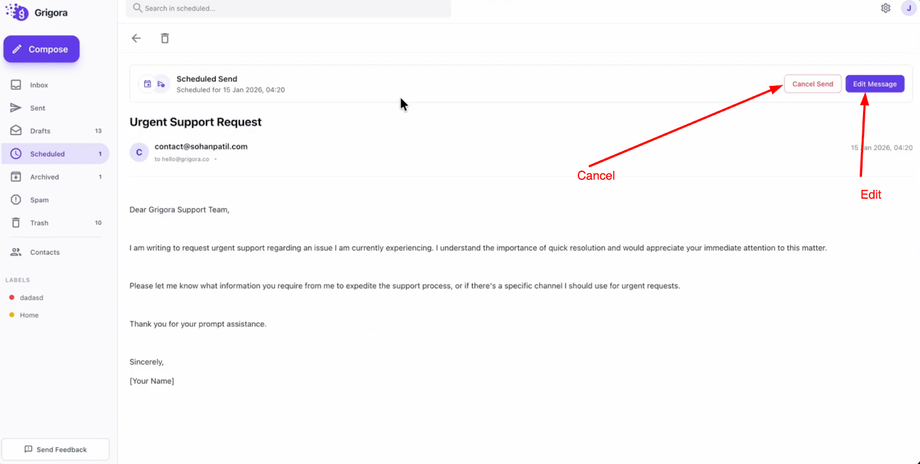The height and width of the screenshot is (464, 920).
Task: Filter by the Home label
Action: tap(29, 315)
